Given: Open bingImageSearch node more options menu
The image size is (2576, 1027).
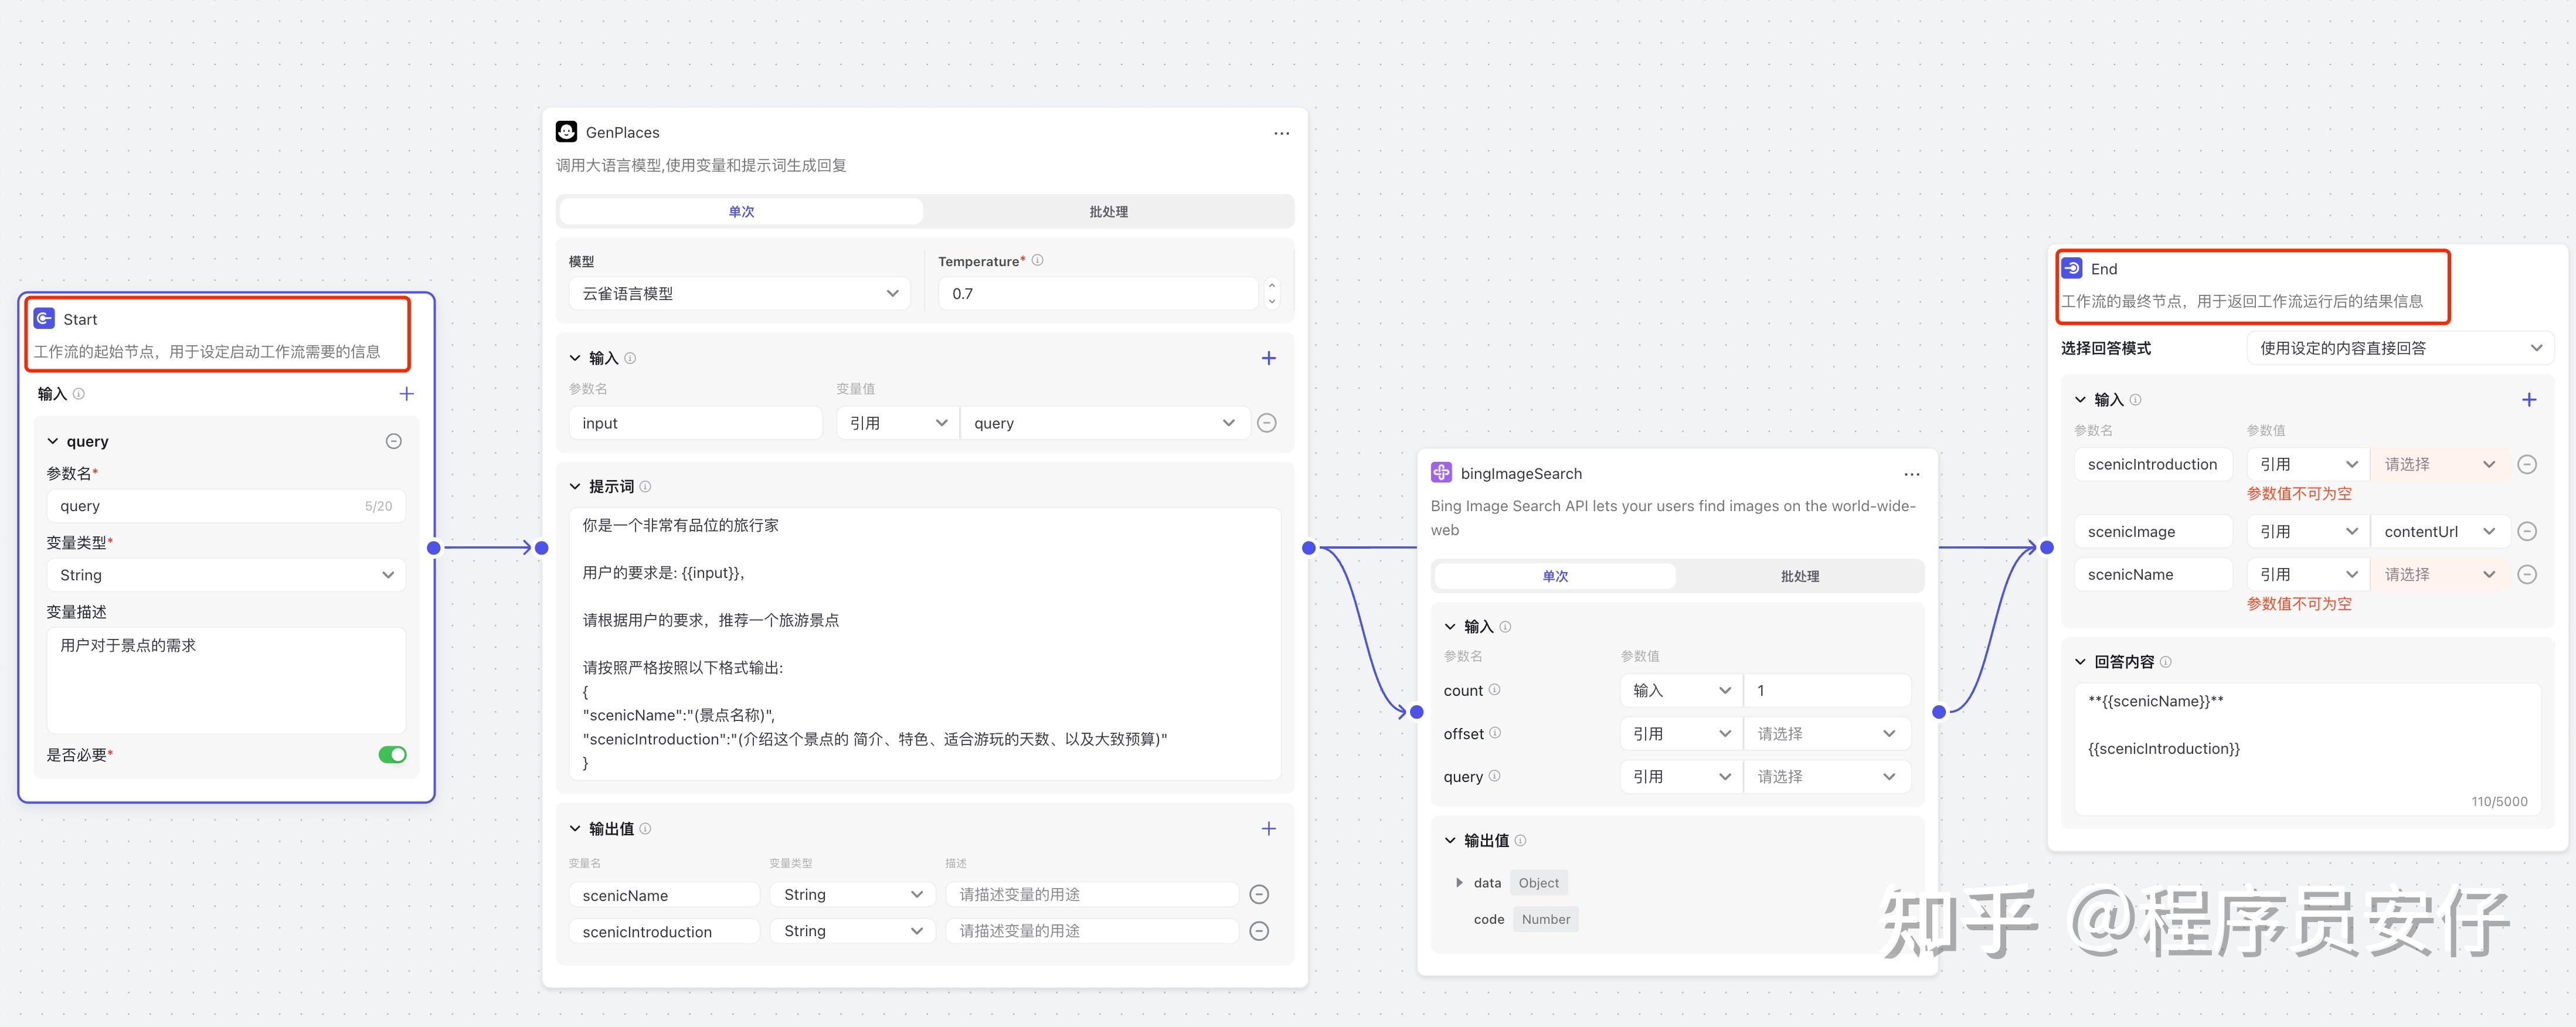Looking at the screenshot, I should (x=1911, y=474).
